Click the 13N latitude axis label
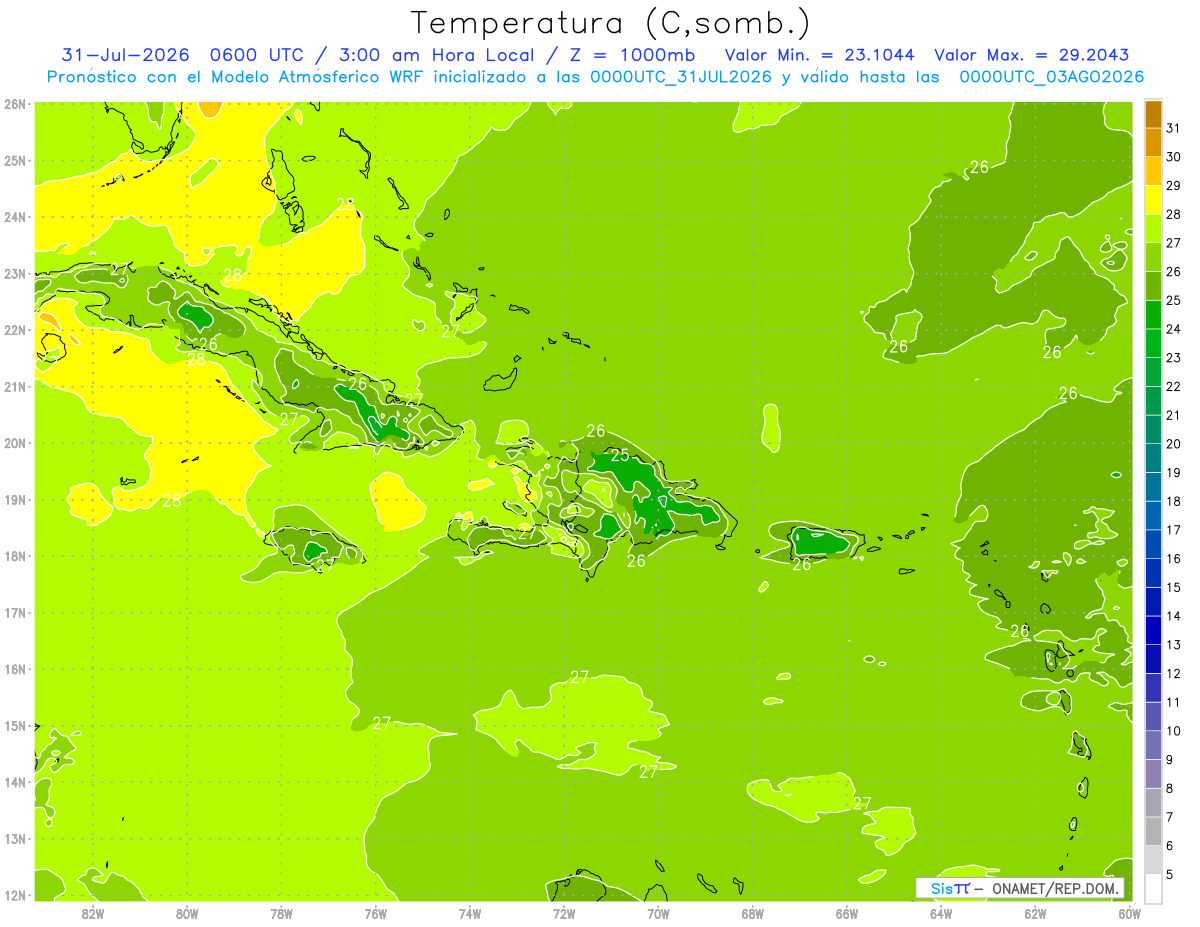The height and width of the screenshot is (927, 1200). [15, 839]
